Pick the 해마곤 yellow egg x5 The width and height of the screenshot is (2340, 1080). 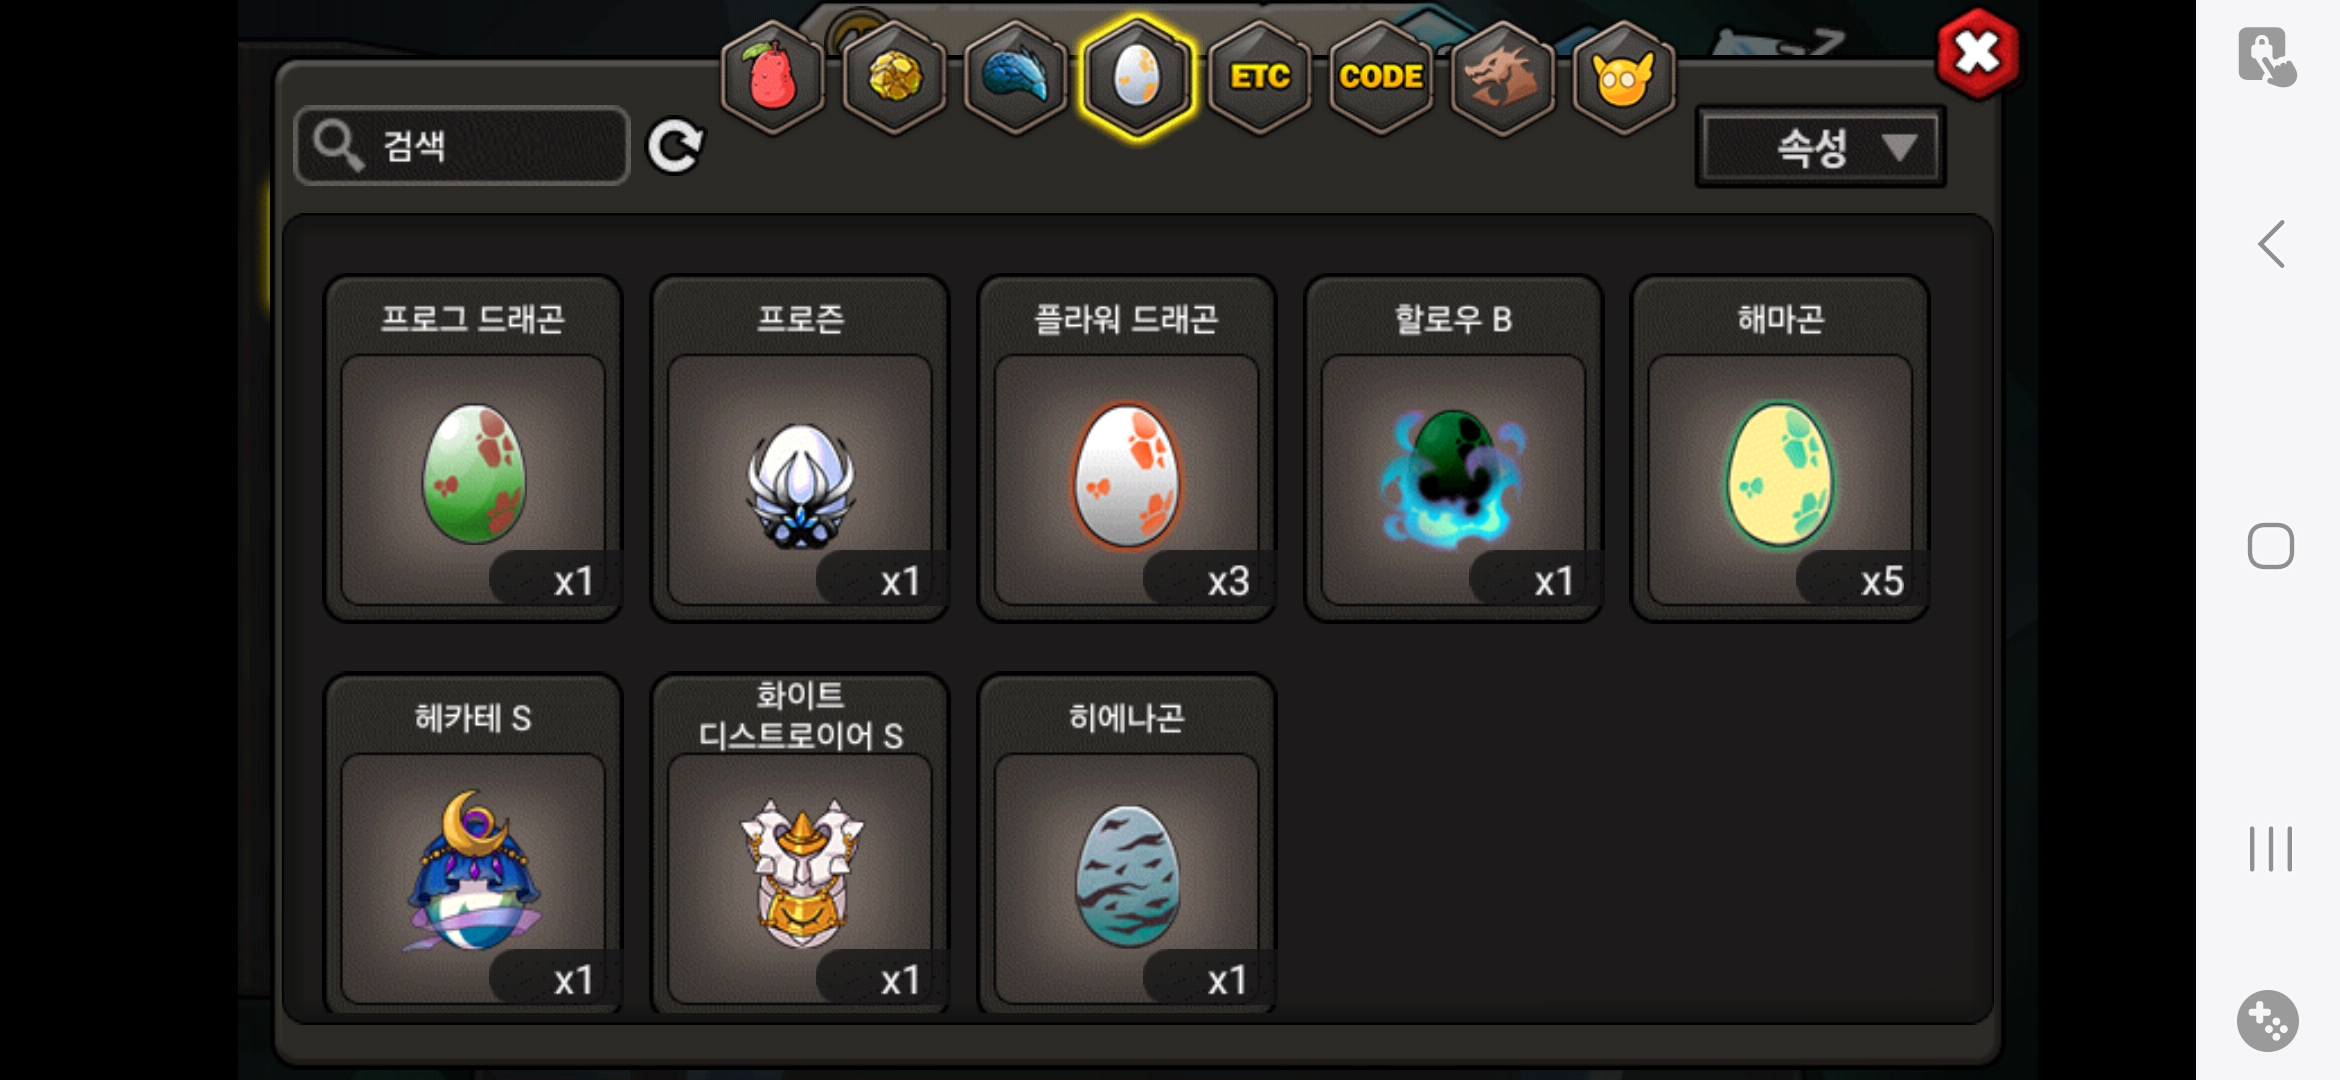tap(1780, 448)
